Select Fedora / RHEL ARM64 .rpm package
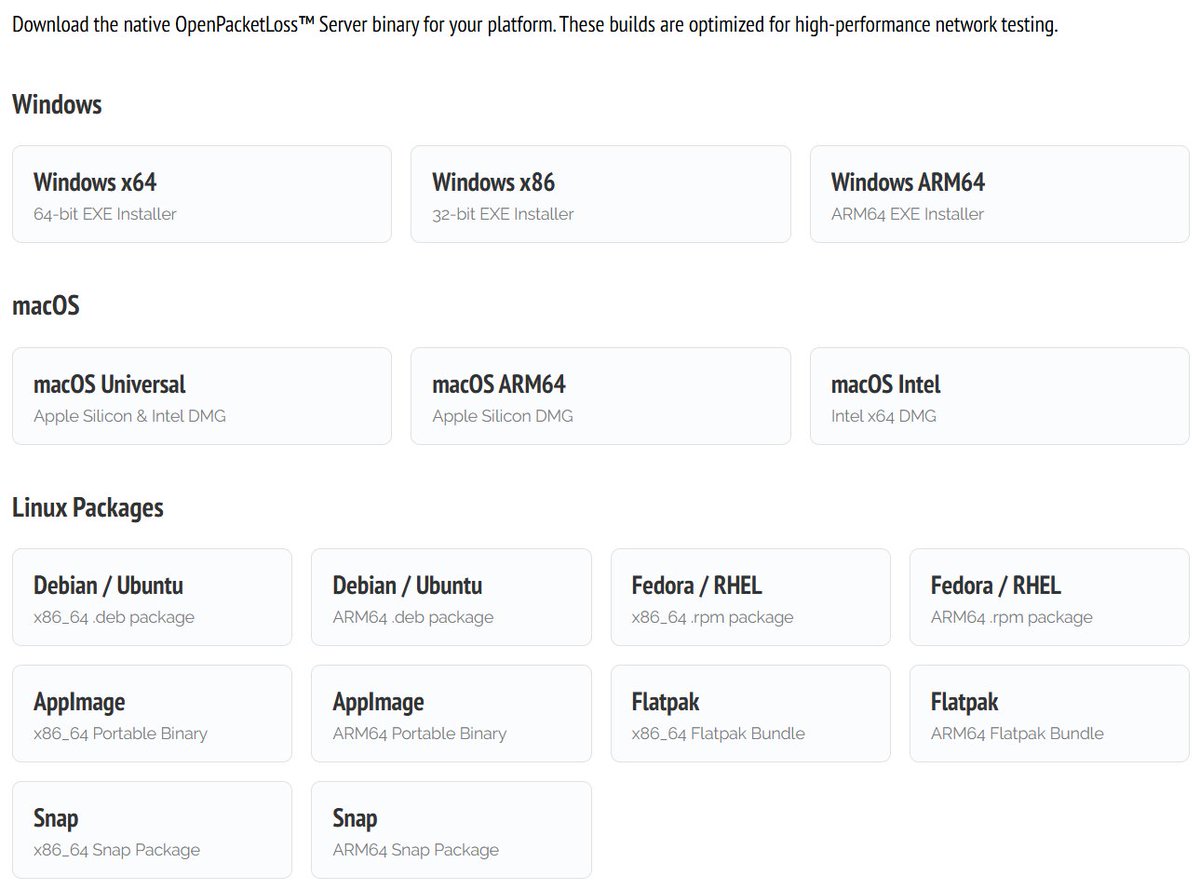This screenshot has height=889, width=1200. (1049, 597)
